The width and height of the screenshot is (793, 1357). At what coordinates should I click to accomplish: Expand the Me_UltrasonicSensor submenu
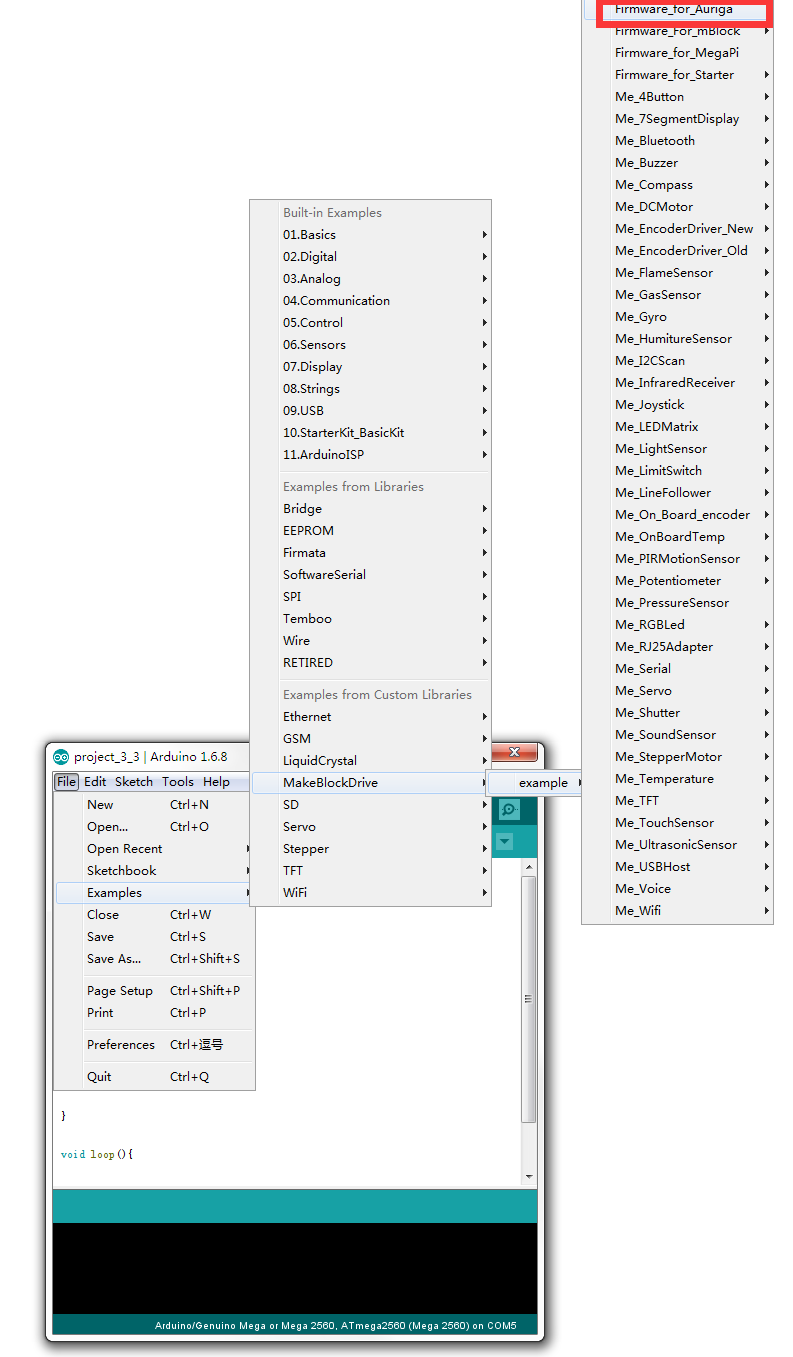tap(676, 845)
